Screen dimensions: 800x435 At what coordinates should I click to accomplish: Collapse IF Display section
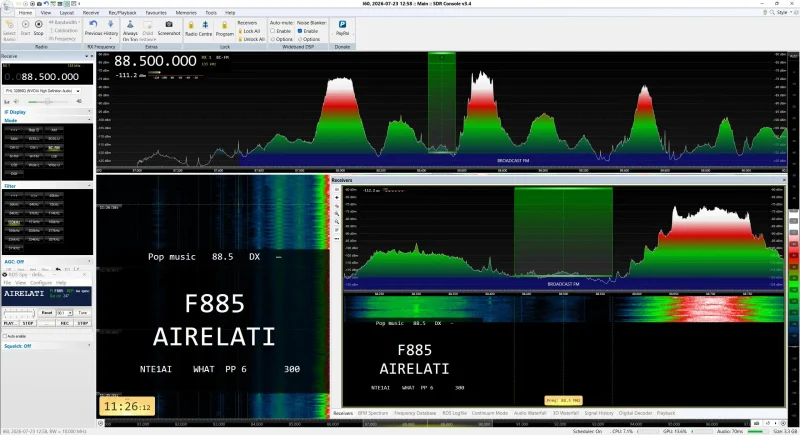[89, 112]
